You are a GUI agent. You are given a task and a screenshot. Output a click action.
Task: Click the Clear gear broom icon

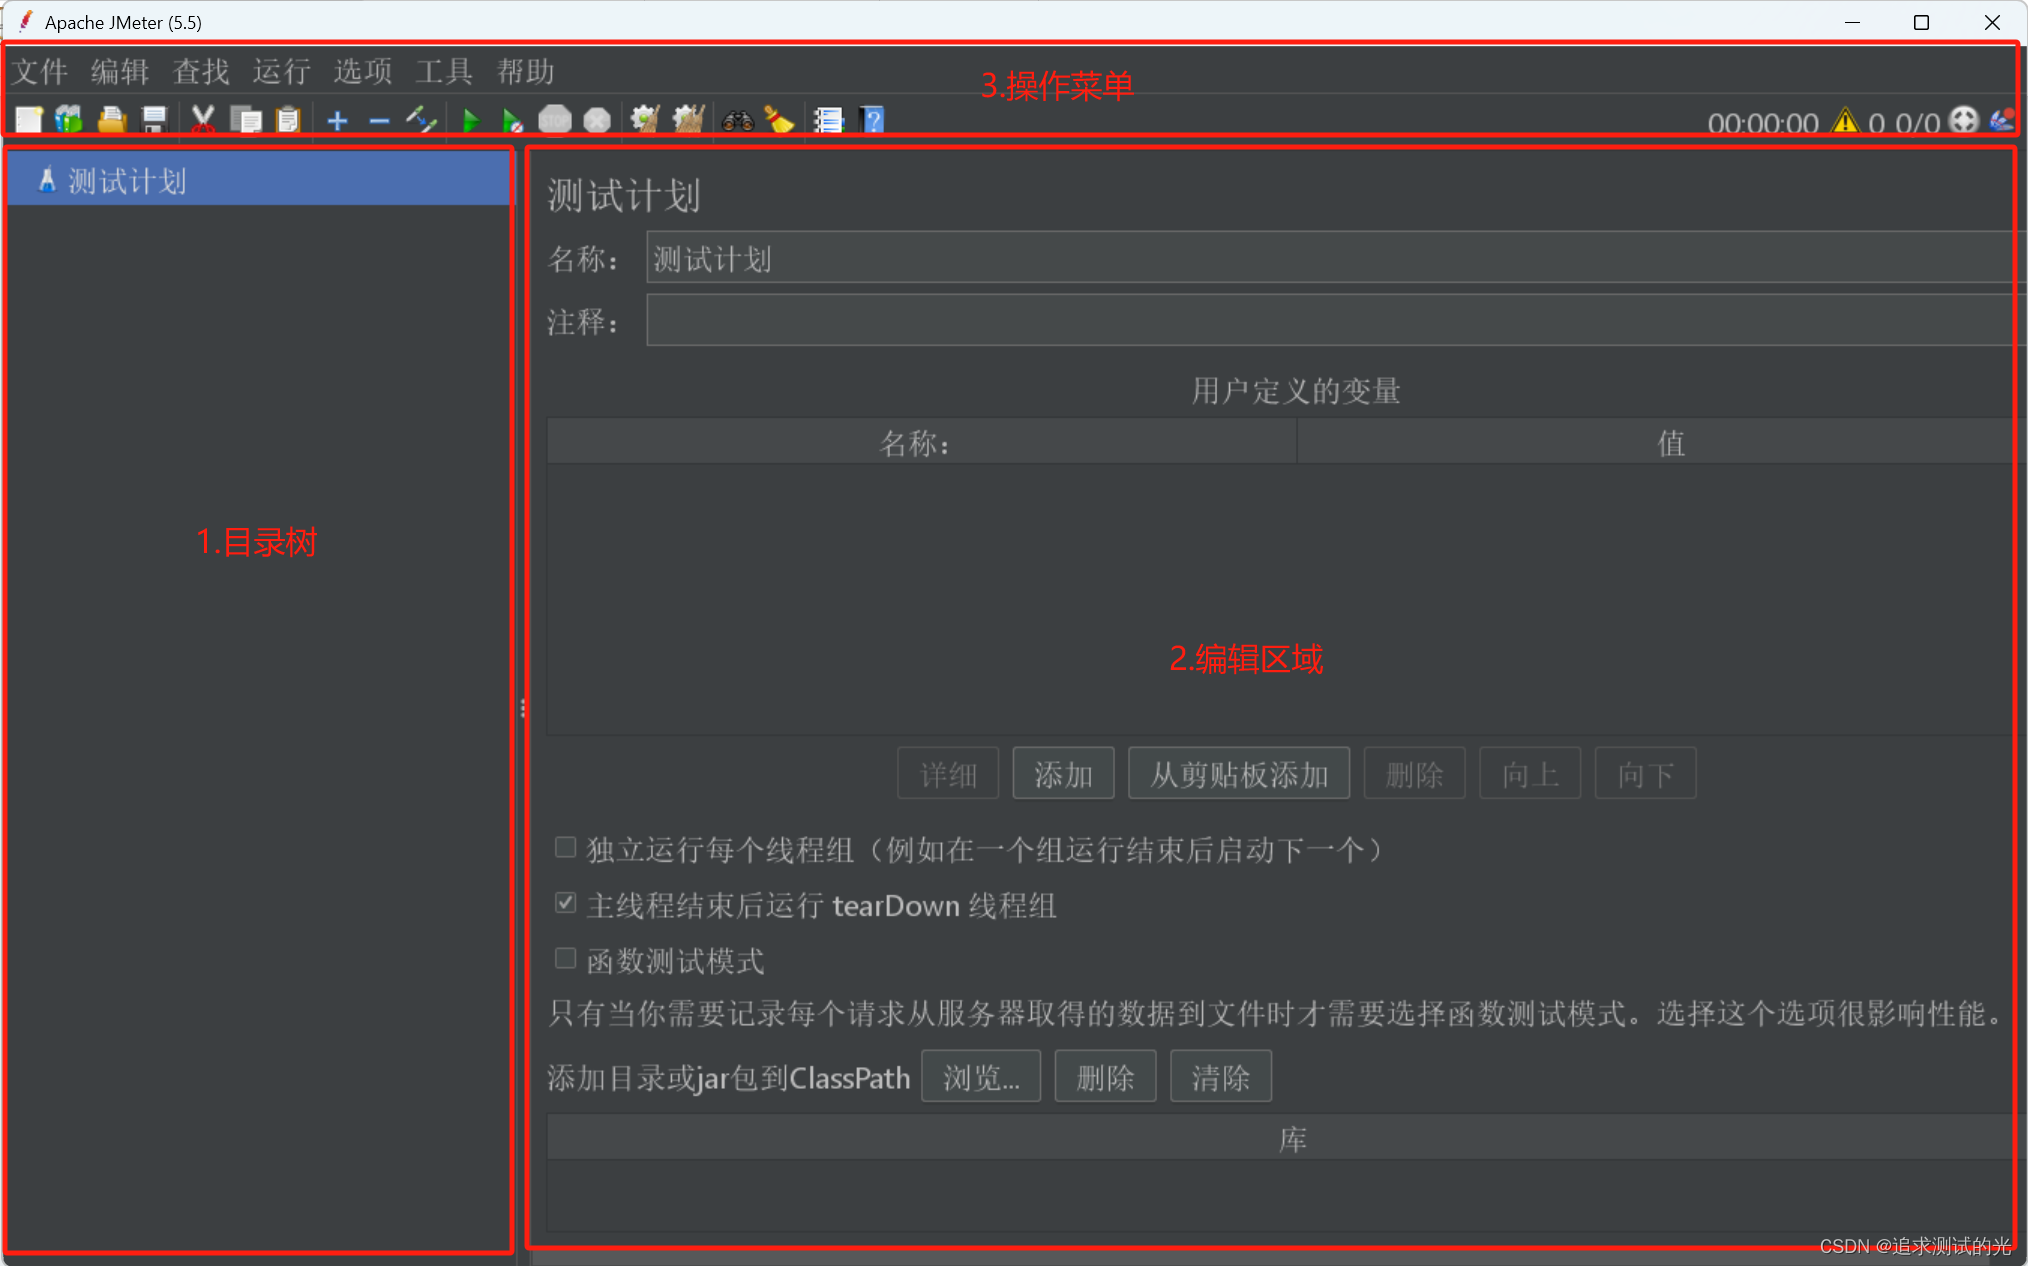click(x=645, y=120)
